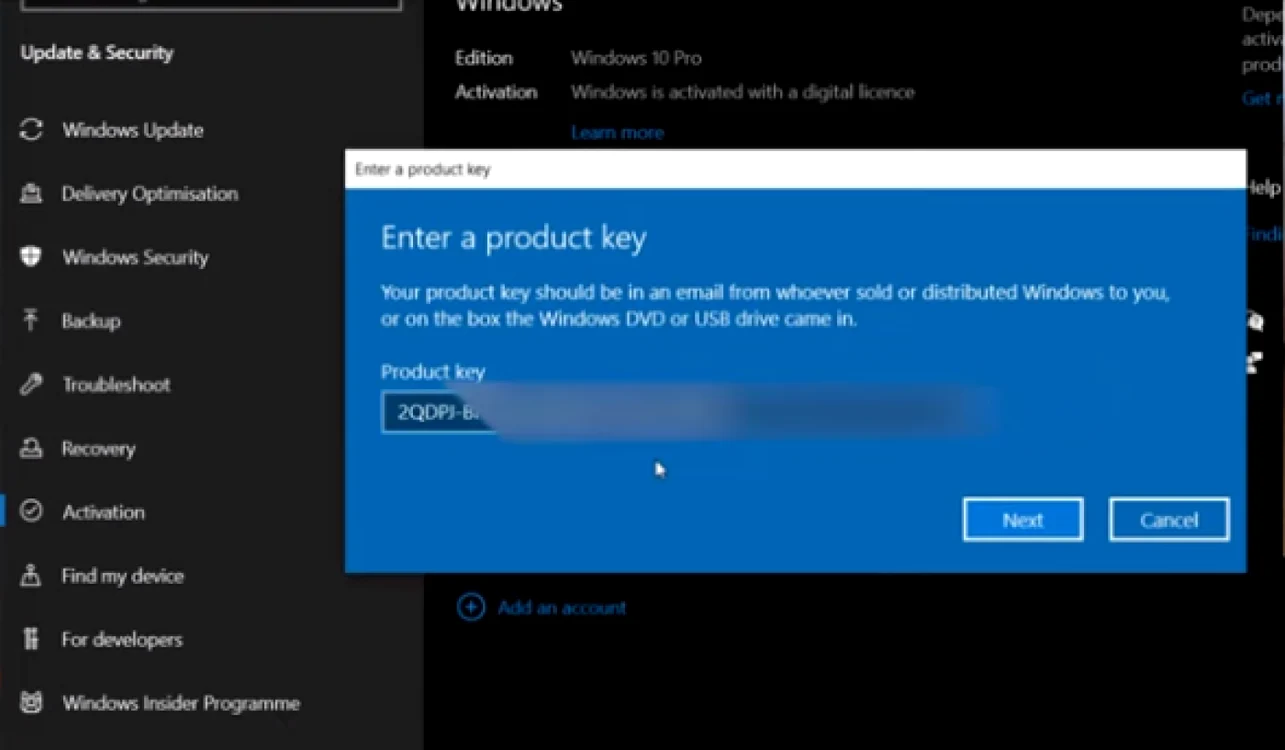Image resolution: width=1285 pixels, height=750 pixels.
Task: Click Next in the product key dialog
Action: pyautogui.click(x=1023, y=520)
